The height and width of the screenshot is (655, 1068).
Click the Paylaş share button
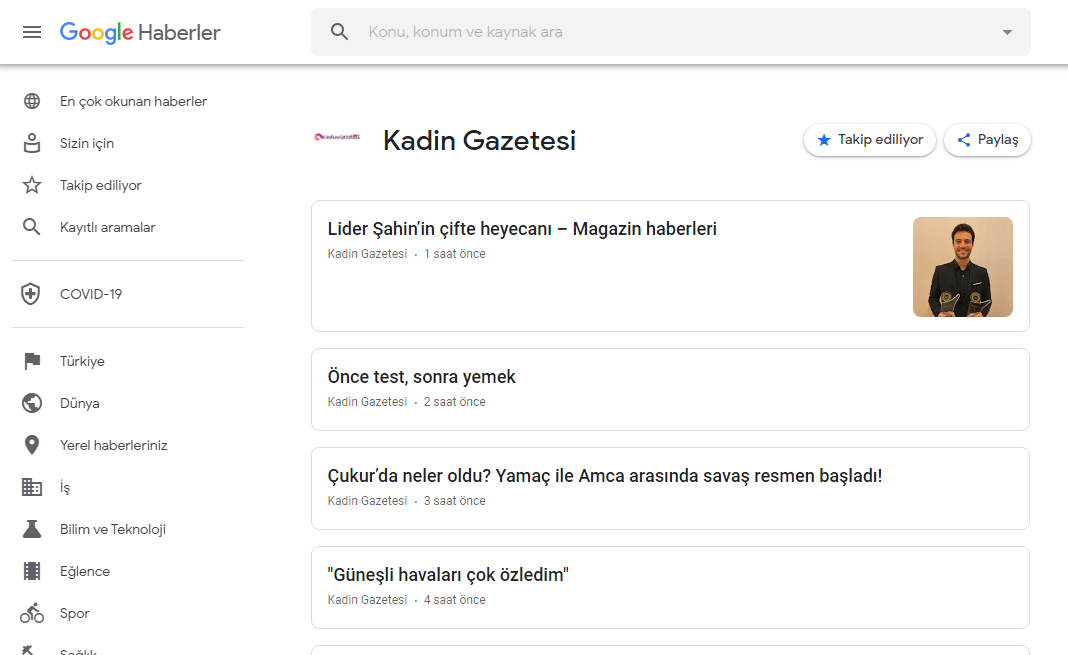(987, 140)
